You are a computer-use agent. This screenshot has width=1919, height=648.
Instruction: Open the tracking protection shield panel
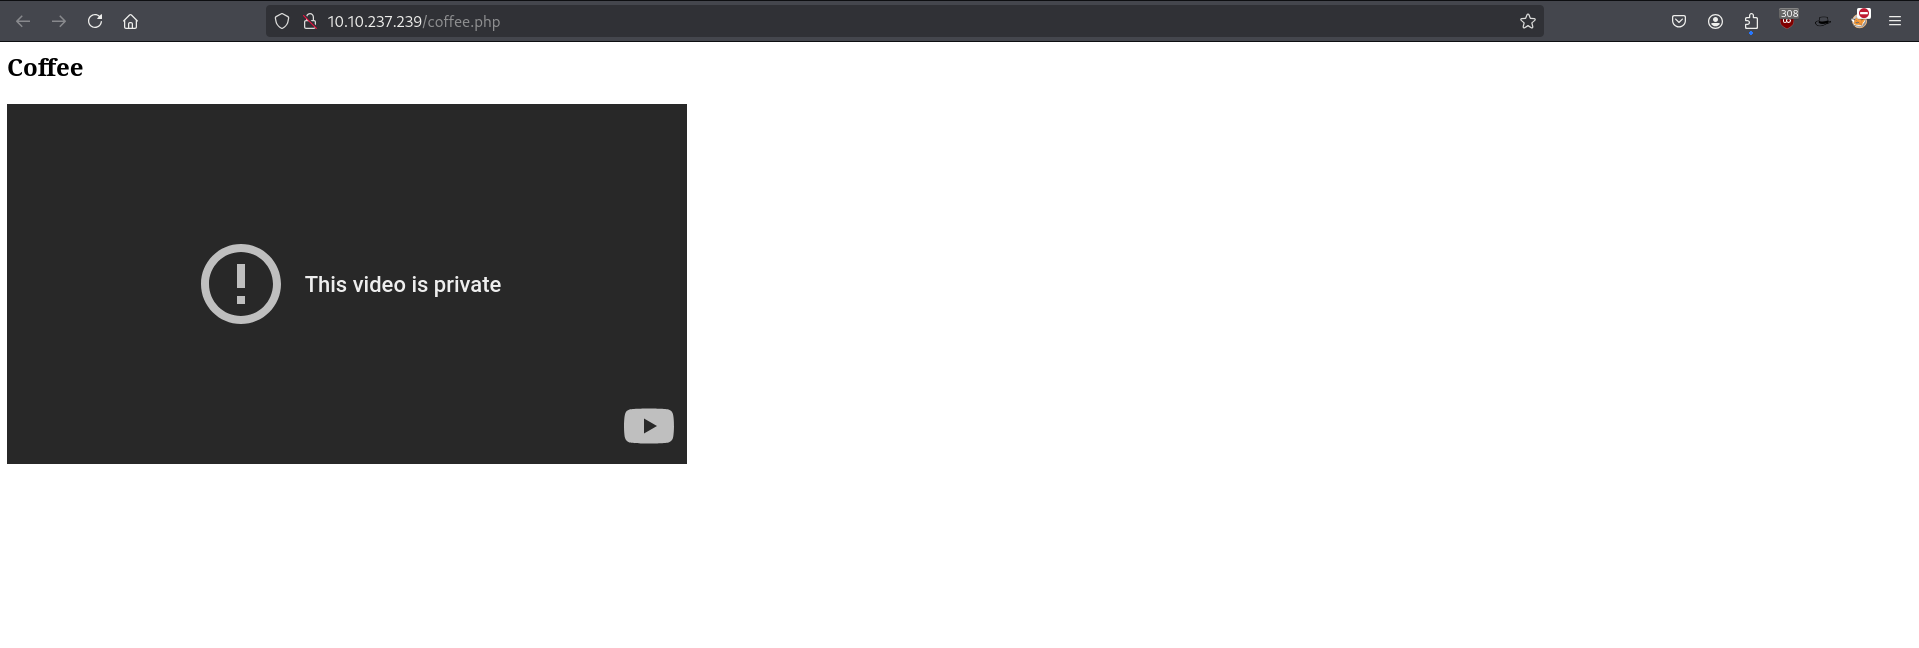pyautogui.click(x=282, y=21)
